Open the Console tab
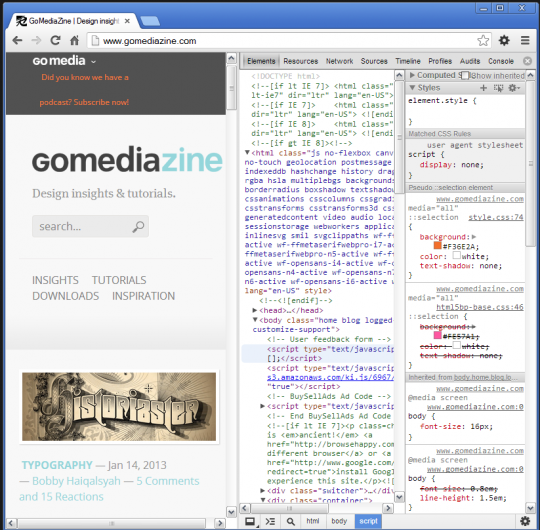The width and height of the screenshot is (540, 530). 501,61
